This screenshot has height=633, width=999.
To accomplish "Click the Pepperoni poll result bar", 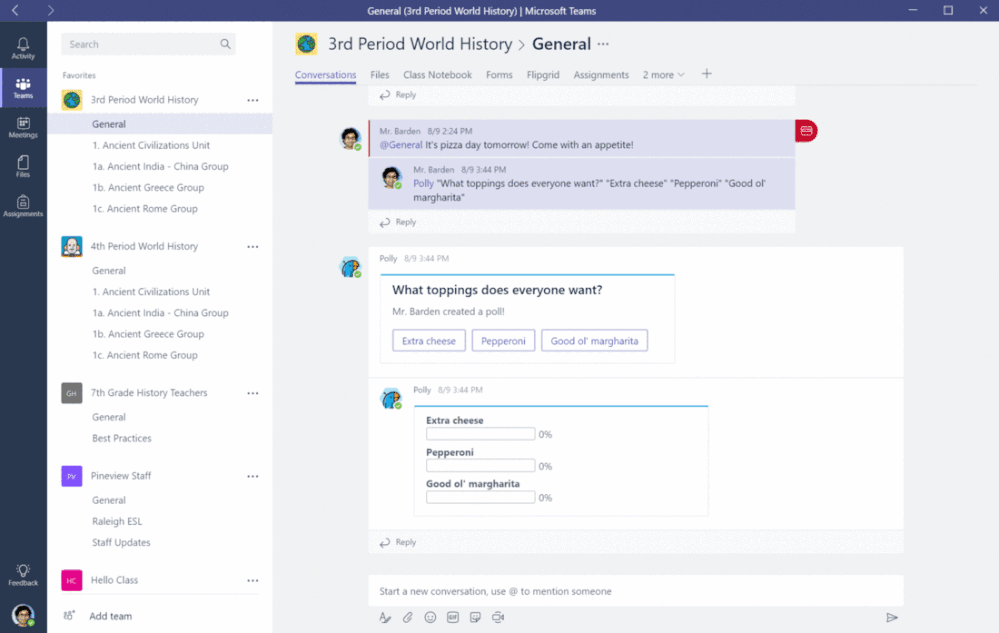I will [480, 466].
